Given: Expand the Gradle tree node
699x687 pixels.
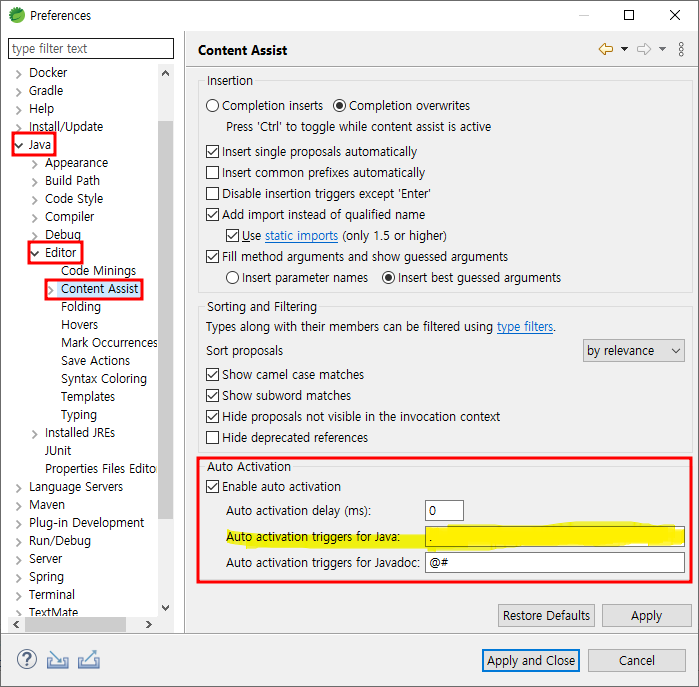Looking at the screenshot, I should point(18,92).
